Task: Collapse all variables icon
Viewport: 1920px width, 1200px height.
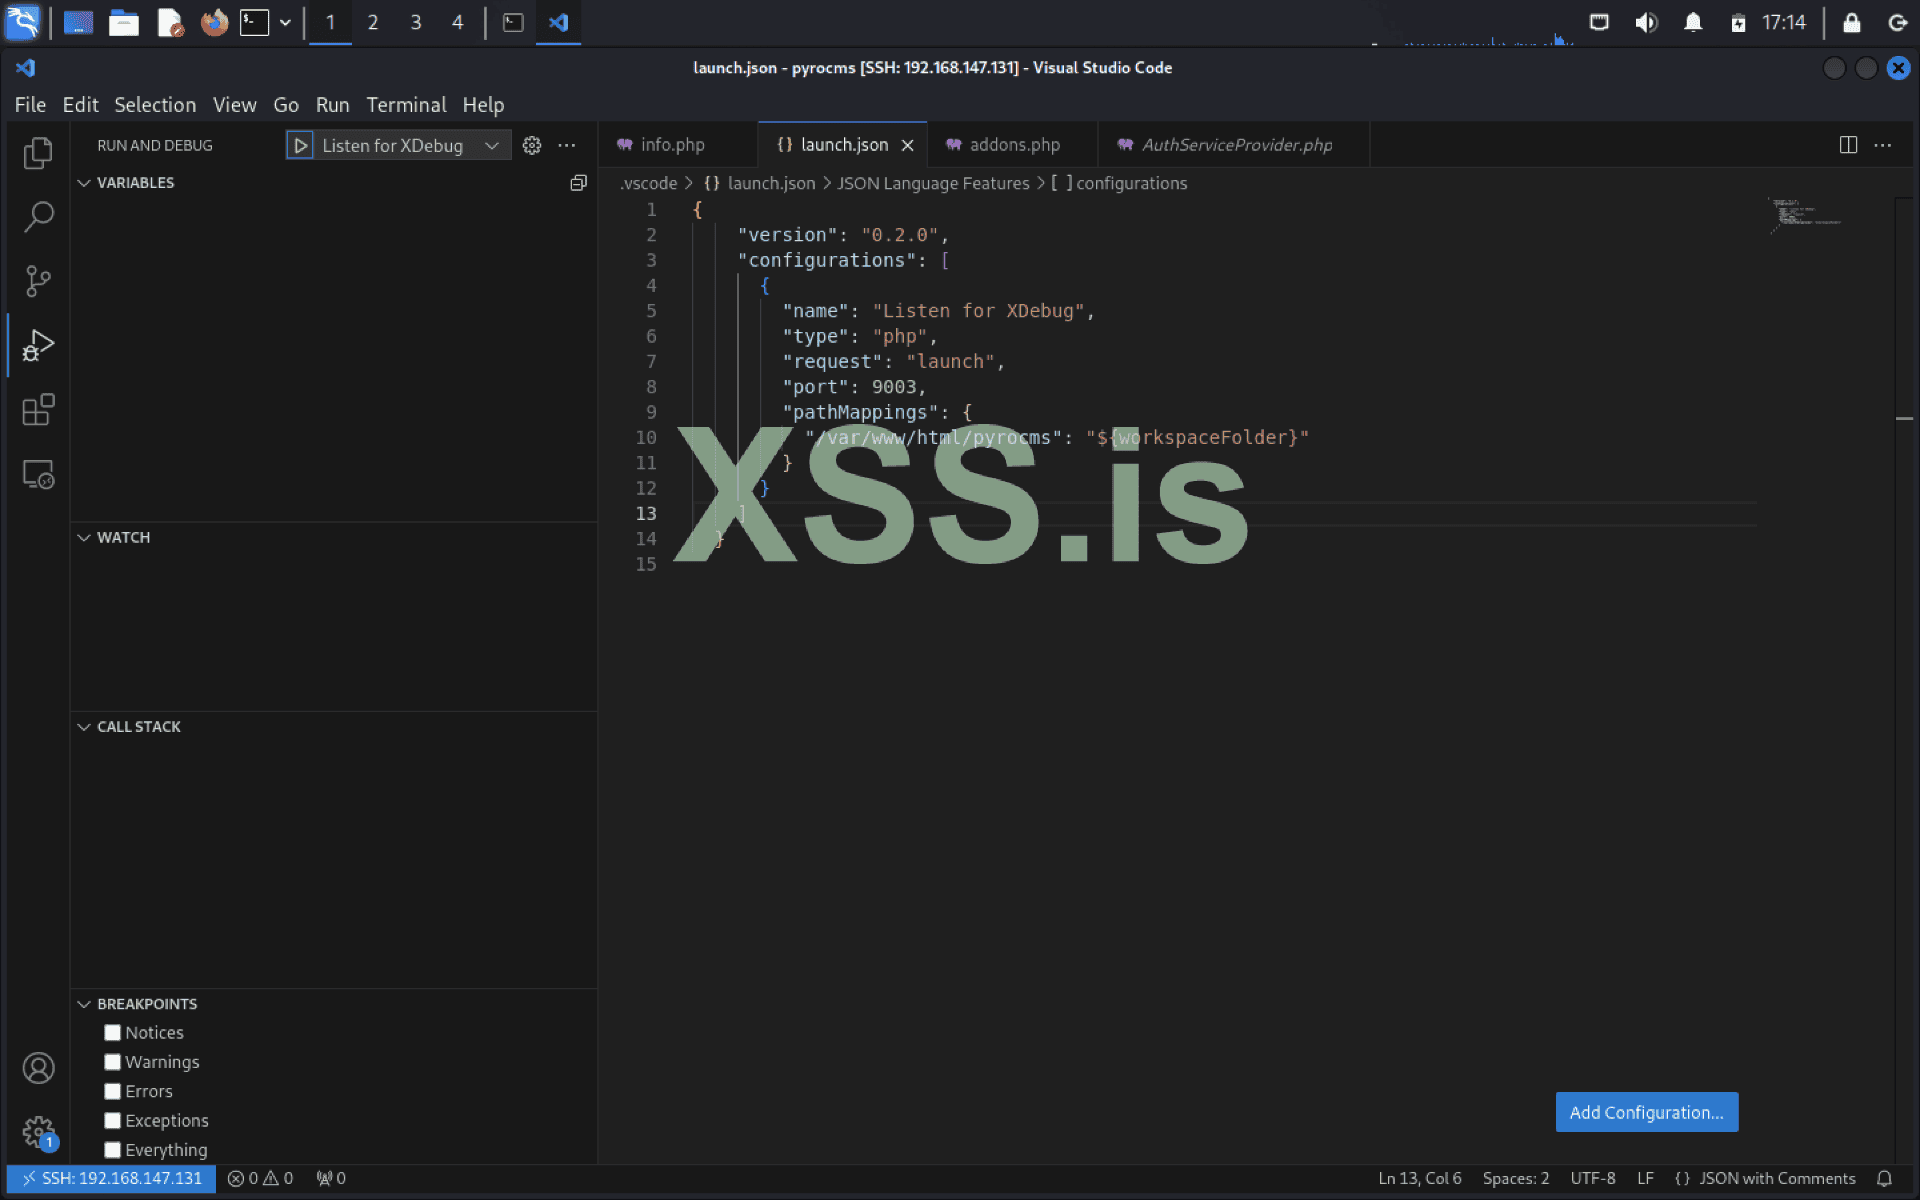Action: [578, 183]
